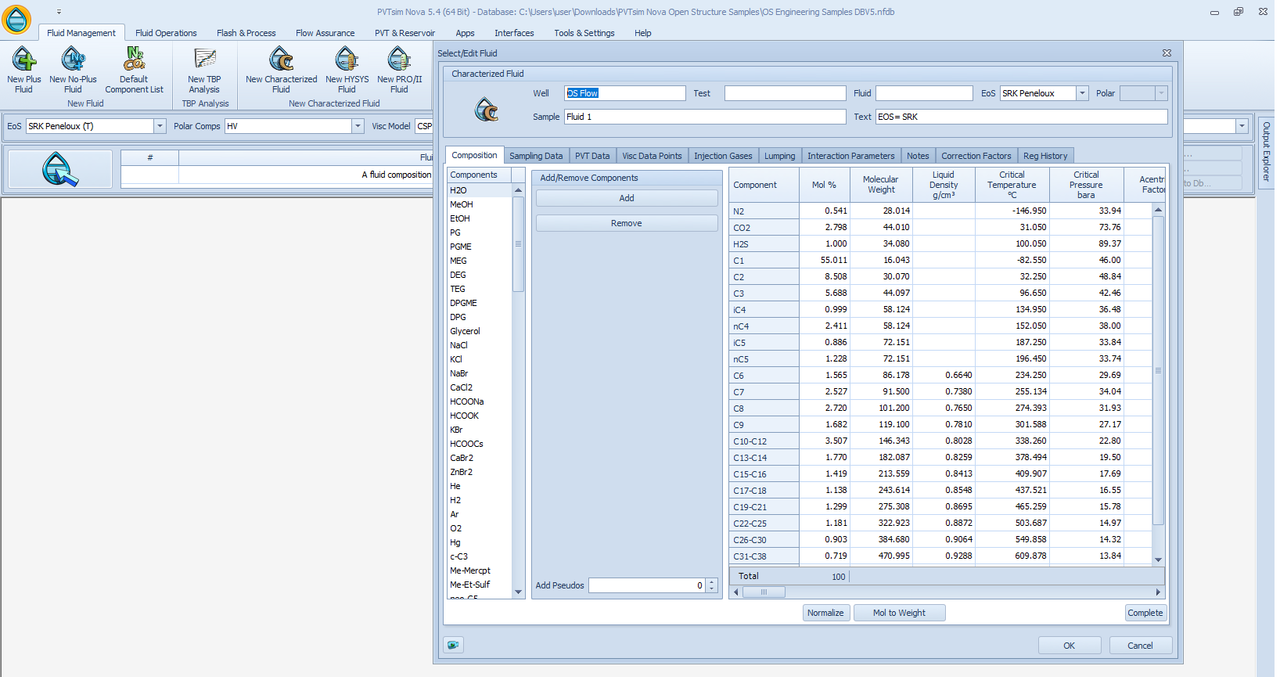This screenshot has width=1280, height=677.
Task: Open the Tools & Settings ribbon tab
Action: point(584,33)
